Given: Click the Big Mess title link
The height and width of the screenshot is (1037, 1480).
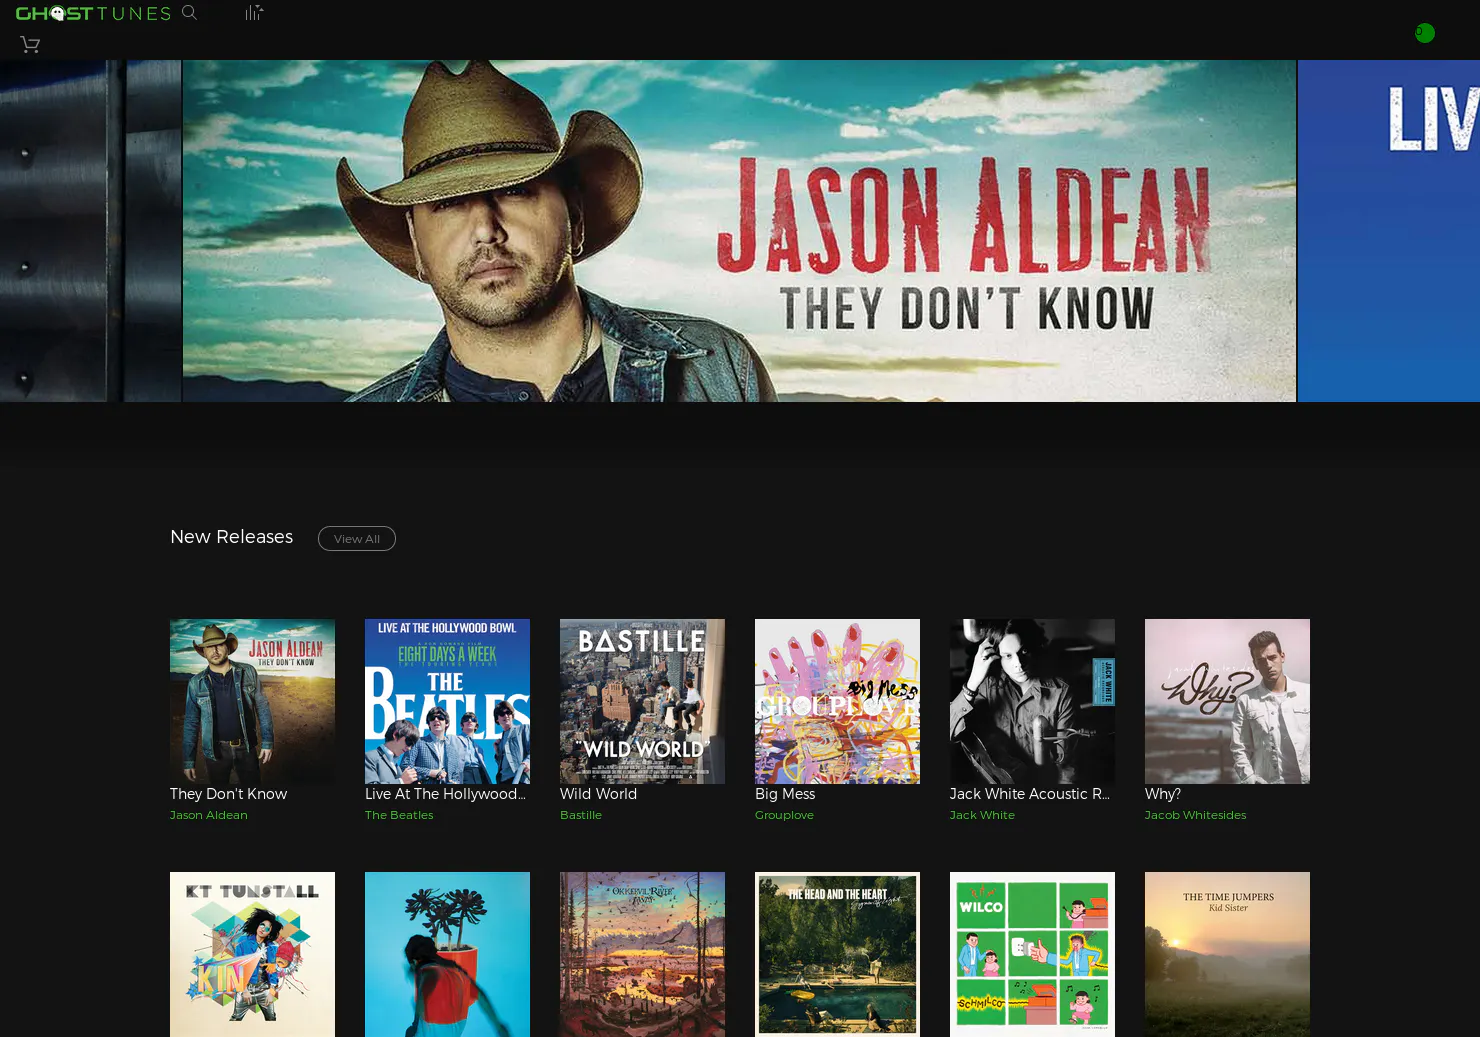Looking at the screenshot, I should (785, 794).
